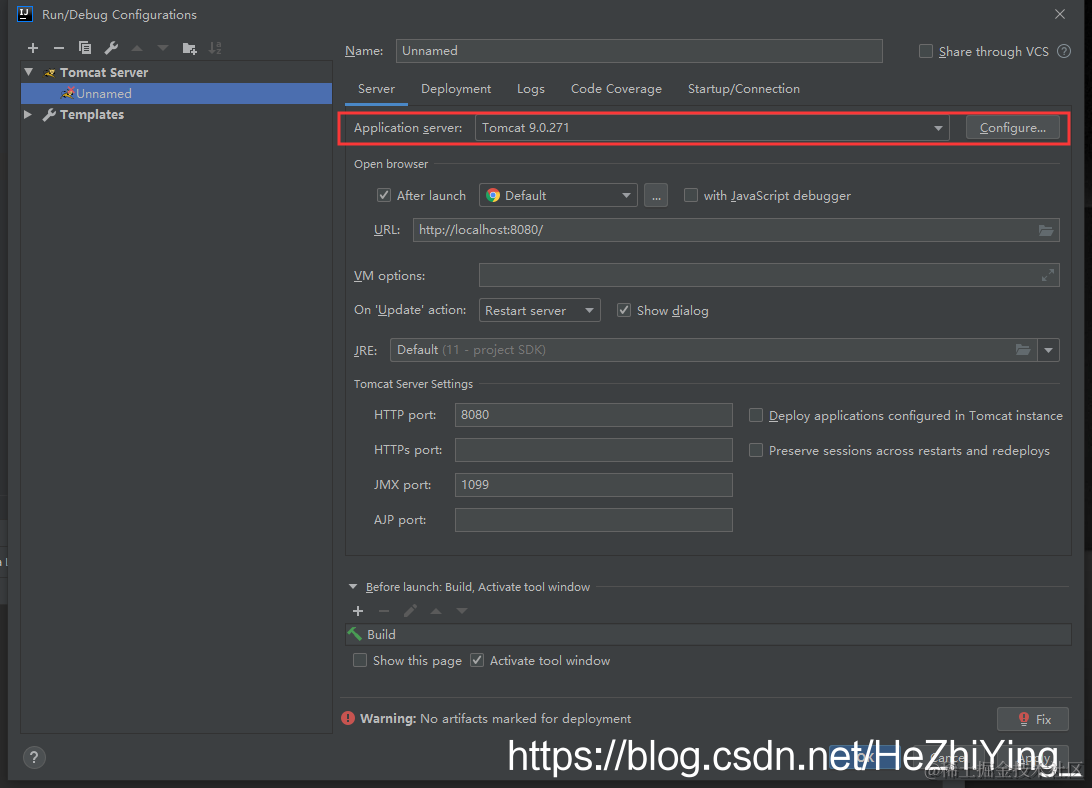Enable Preserve sessions across restarts
Viewport: 1092px width, 788px height.
(756, 450)
